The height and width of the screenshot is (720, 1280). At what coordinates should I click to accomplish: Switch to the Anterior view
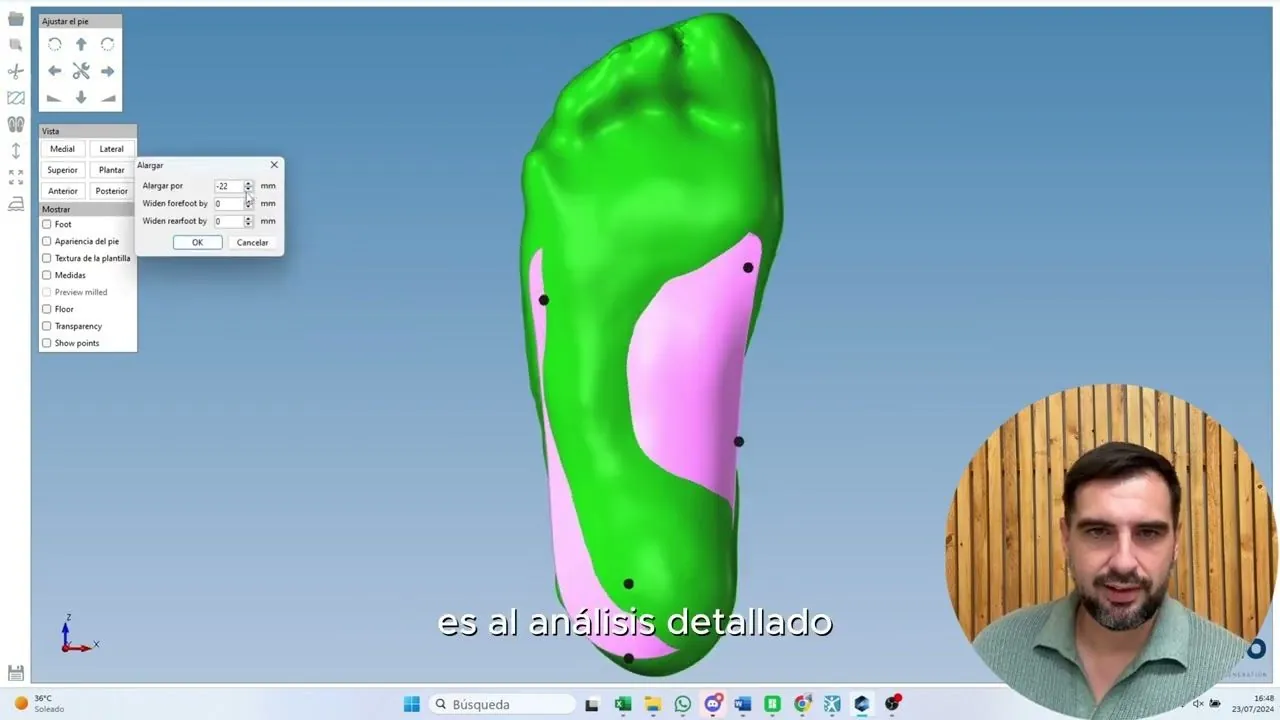62,191
